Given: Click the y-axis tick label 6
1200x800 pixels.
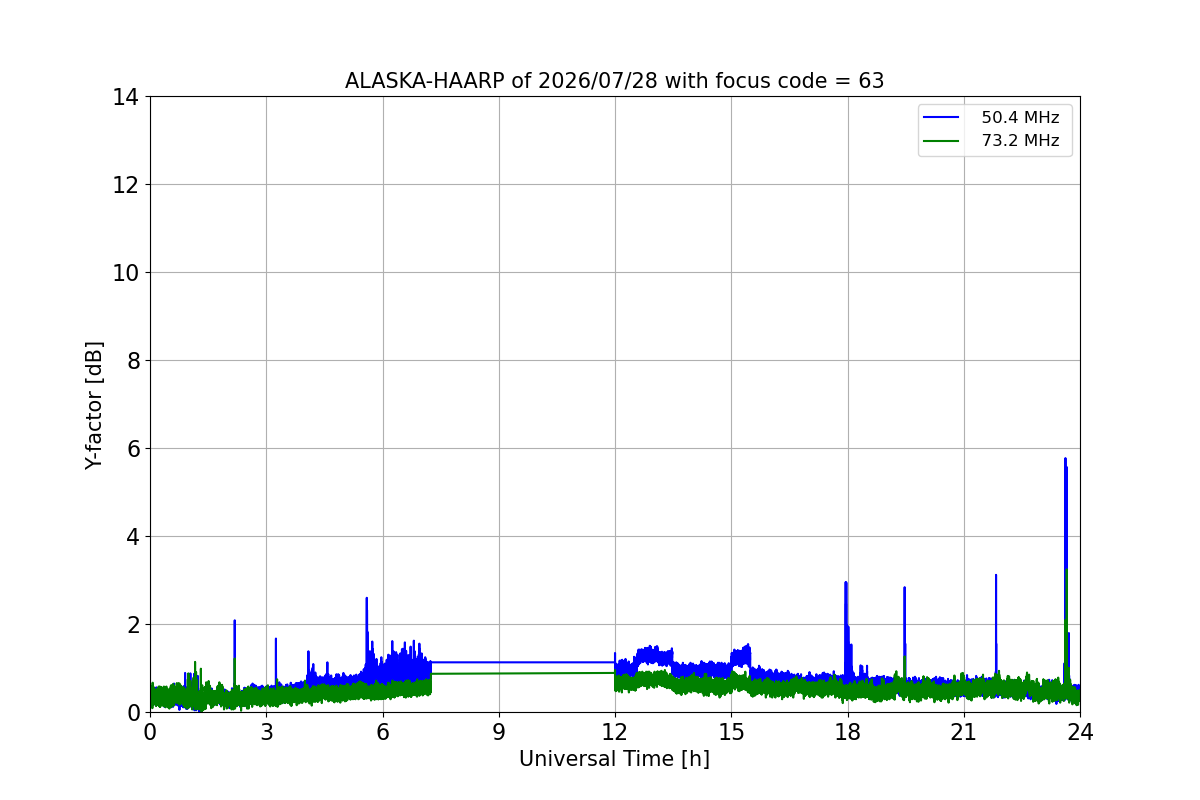Looking at the screenshot, I should point(132,448).
